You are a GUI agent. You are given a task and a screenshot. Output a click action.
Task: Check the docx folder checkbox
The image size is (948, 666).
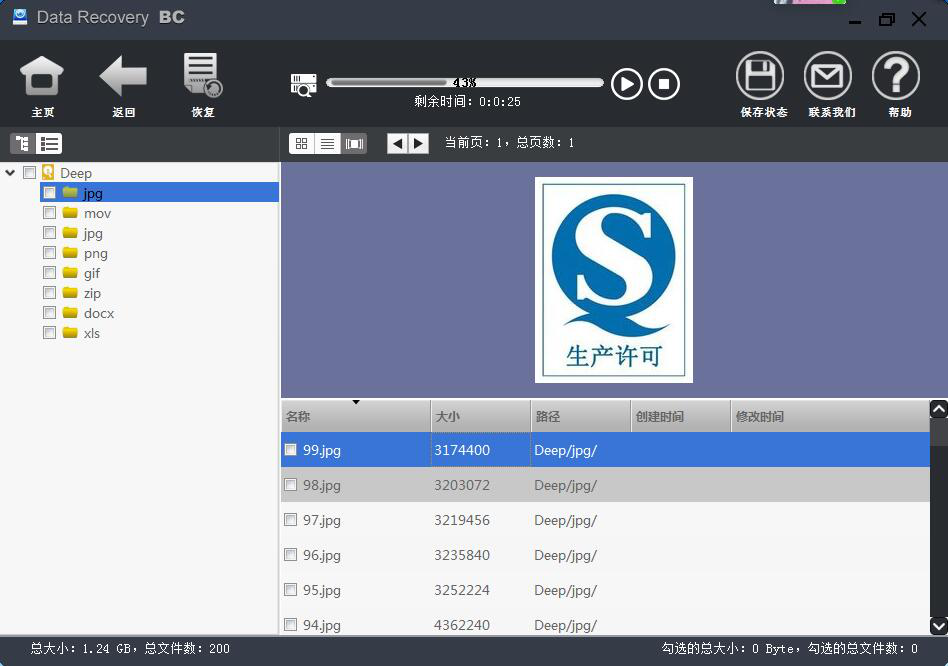click(50, 312)
